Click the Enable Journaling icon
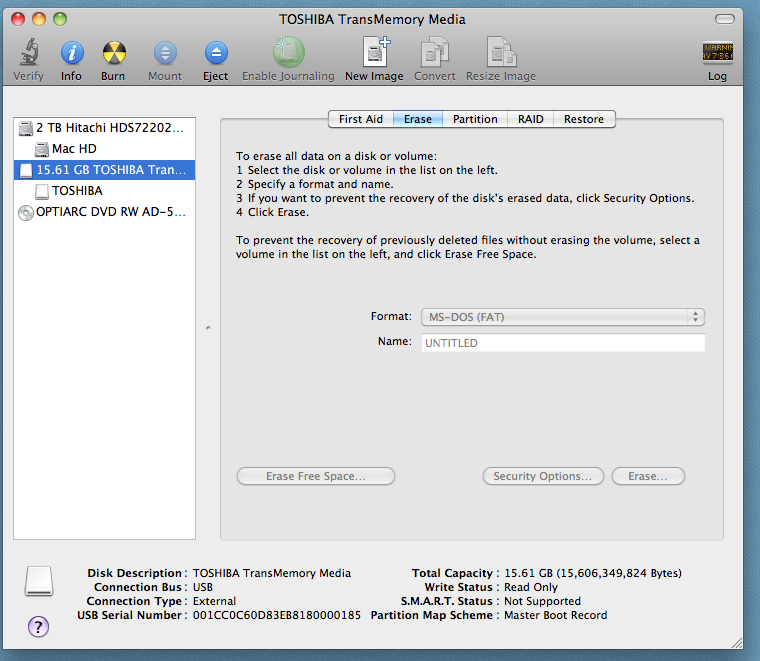The width and height of the screenshot is (760, 661). 288,52
